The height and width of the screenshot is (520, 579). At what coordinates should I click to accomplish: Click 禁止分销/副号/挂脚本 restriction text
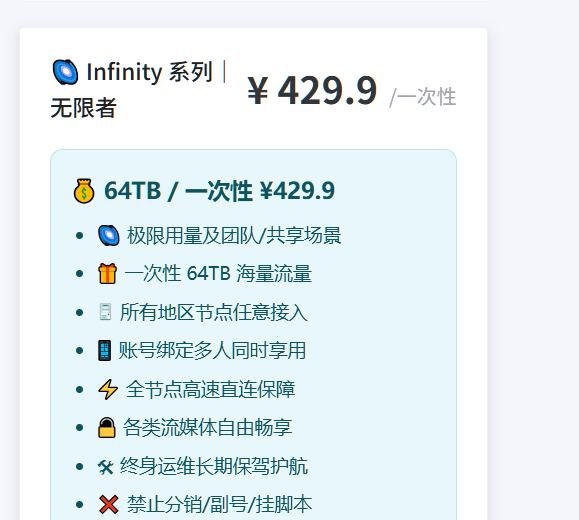pyautogui.click(x=219, y=504)
